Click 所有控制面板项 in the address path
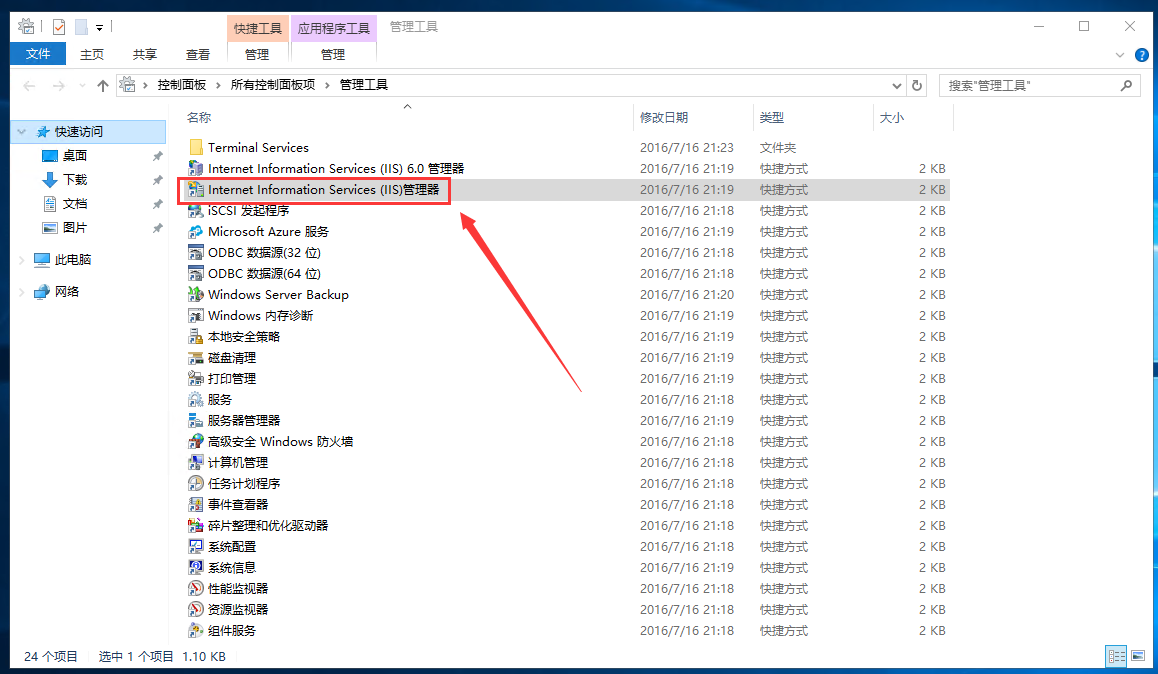This screenshot has width=1158, height=674. (272, 86)
